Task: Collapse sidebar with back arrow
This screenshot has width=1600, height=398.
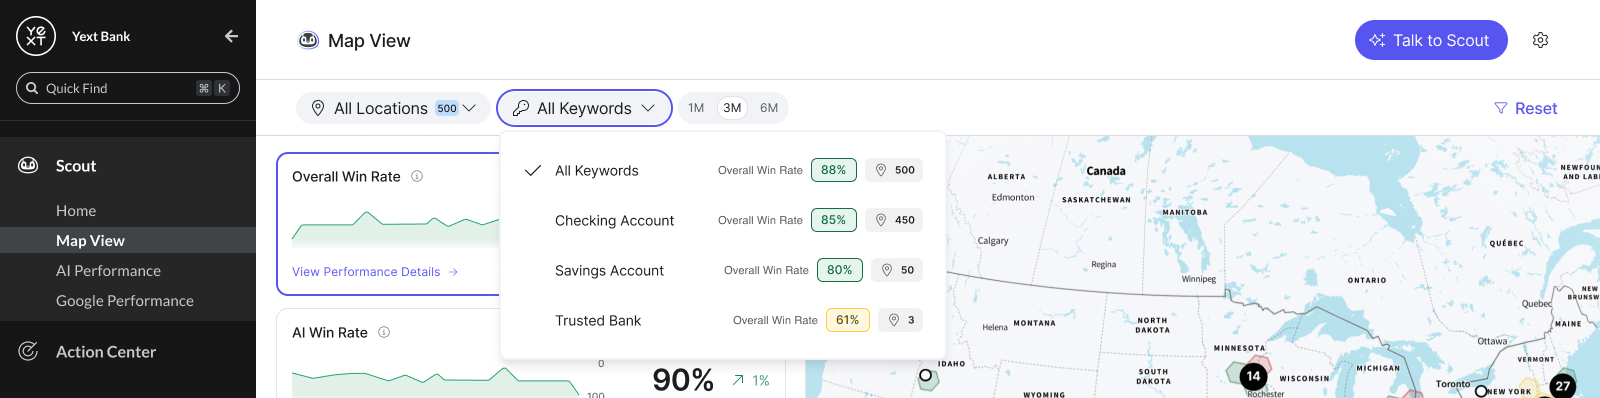Action: click(x=231, y=36)
